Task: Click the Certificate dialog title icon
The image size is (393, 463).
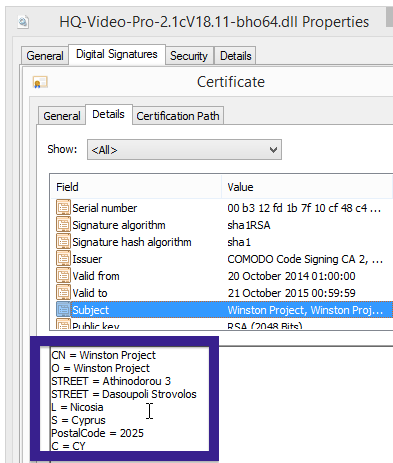Action: coord(40,82)
